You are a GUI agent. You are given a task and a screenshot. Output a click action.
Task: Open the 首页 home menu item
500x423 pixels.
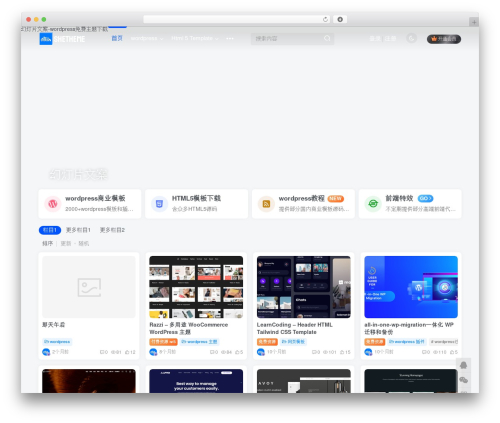coord(117,38)
